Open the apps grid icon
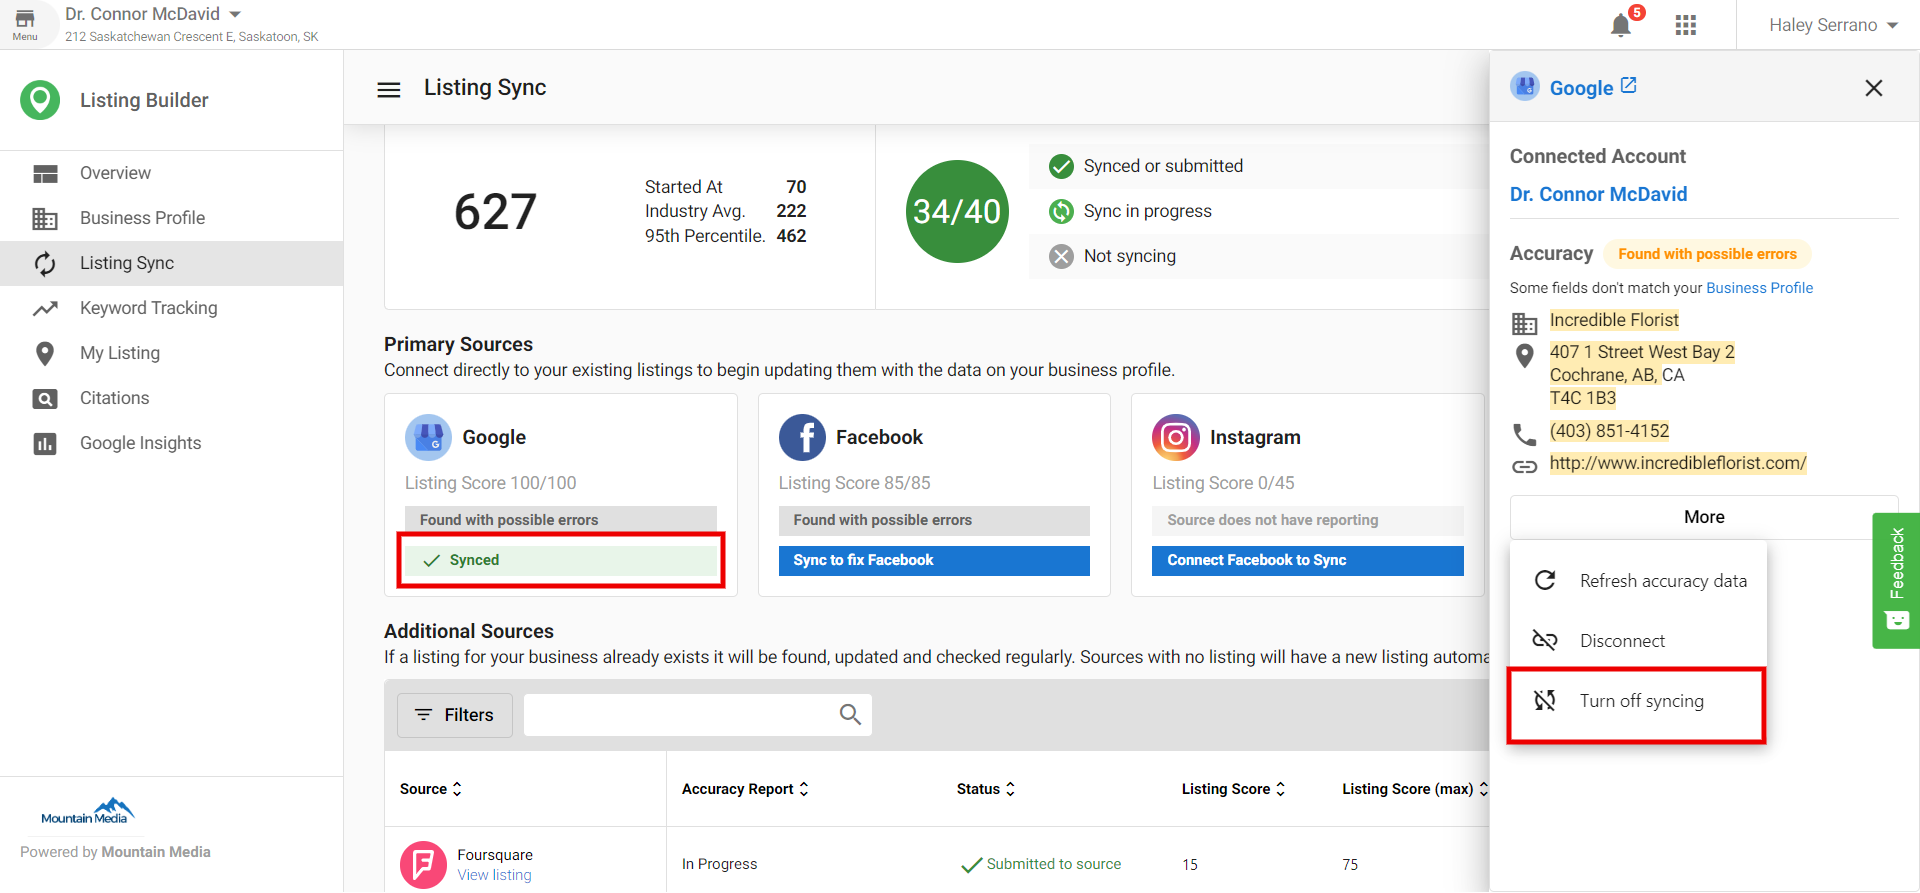Image resolution: width=1920 pixels, height=893 pixels. click(1685, 25)
